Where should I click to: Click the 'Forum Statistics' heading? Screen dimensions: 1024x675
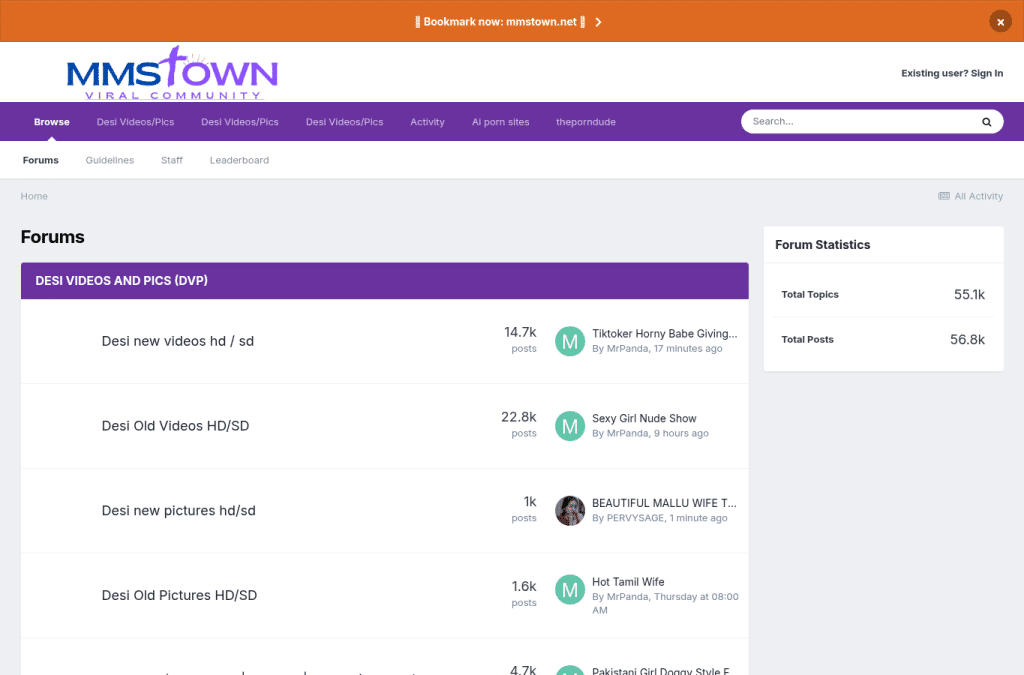822,245
